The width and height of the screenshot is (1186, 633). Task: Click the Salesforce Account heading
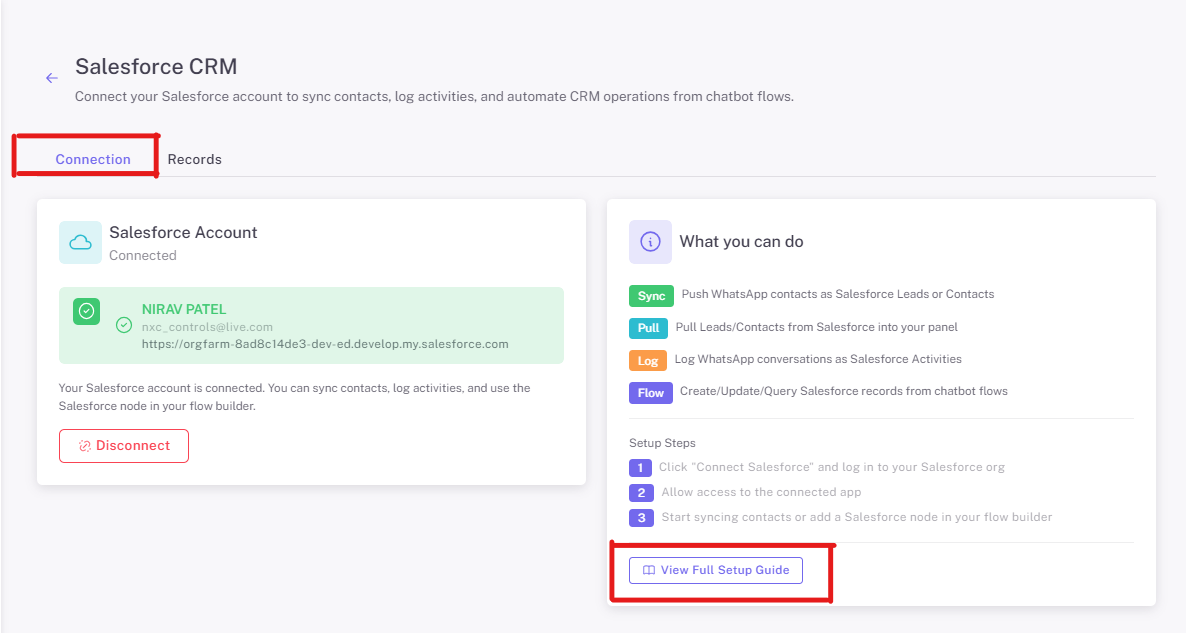click(x=183, y=233)
